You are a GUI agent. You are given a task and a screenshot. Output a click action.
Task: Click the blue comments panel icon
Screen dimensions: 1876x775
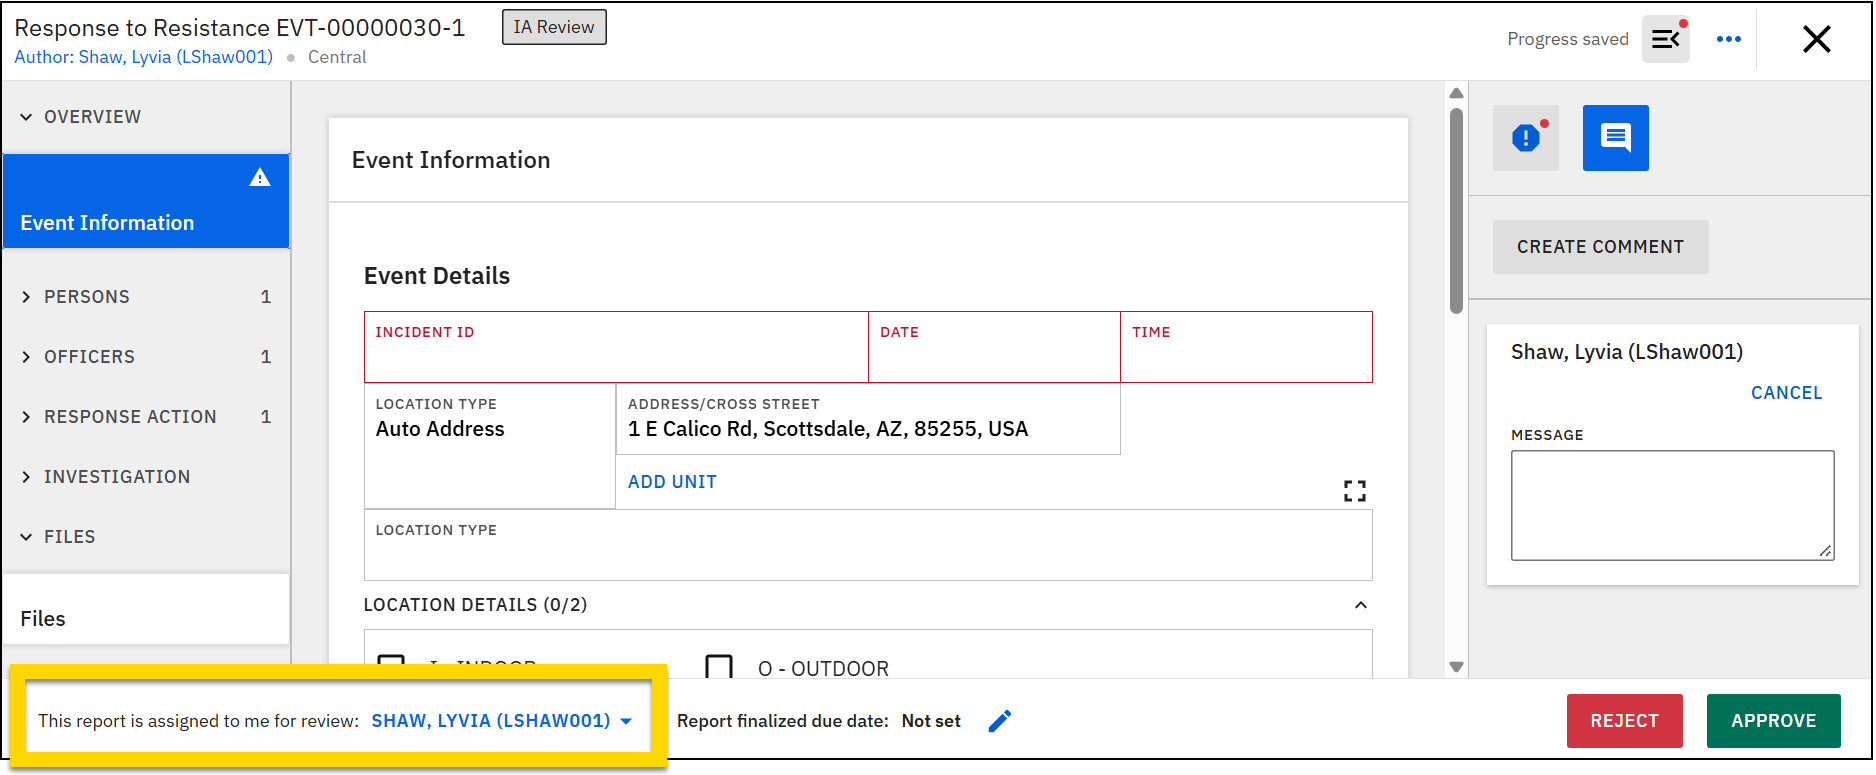[x=1615, y=138]
